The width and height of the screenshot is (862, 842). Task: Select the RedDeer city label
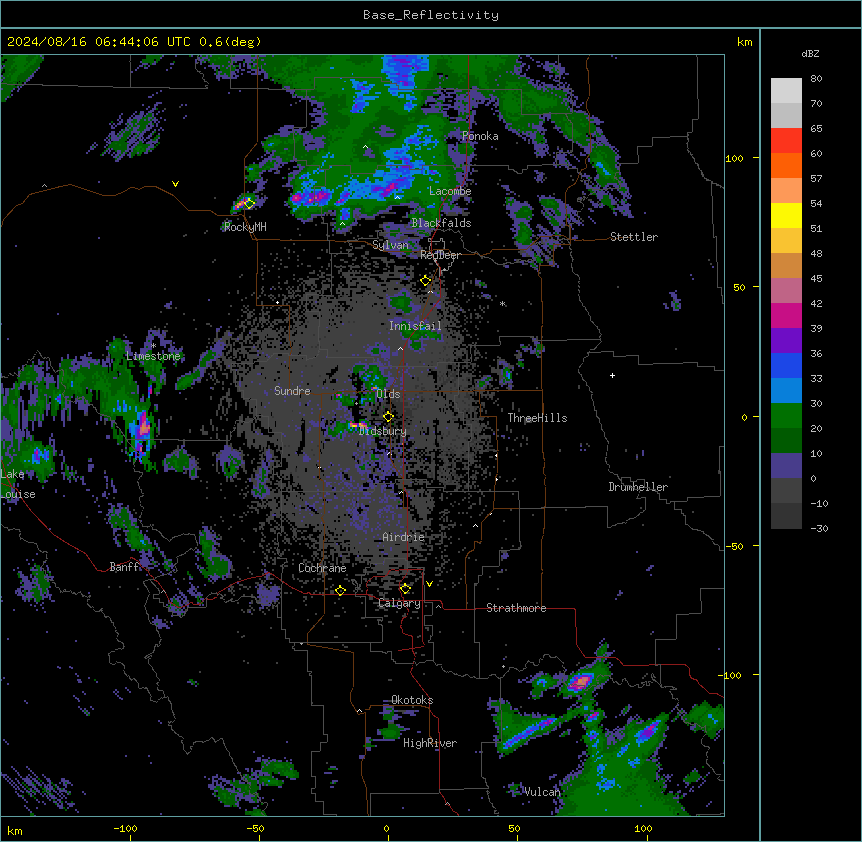click(441, 255)
